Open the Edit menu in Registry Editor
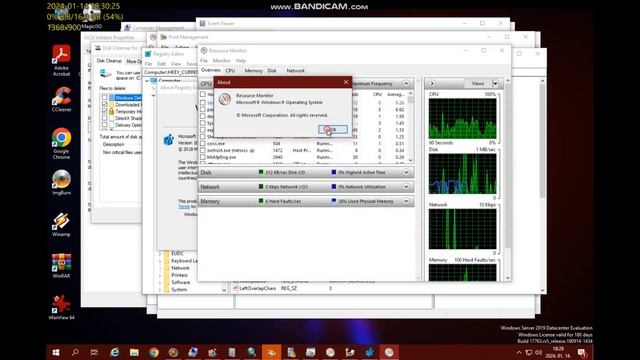Screen dimensions: 640x360 [x=162, y=64]
